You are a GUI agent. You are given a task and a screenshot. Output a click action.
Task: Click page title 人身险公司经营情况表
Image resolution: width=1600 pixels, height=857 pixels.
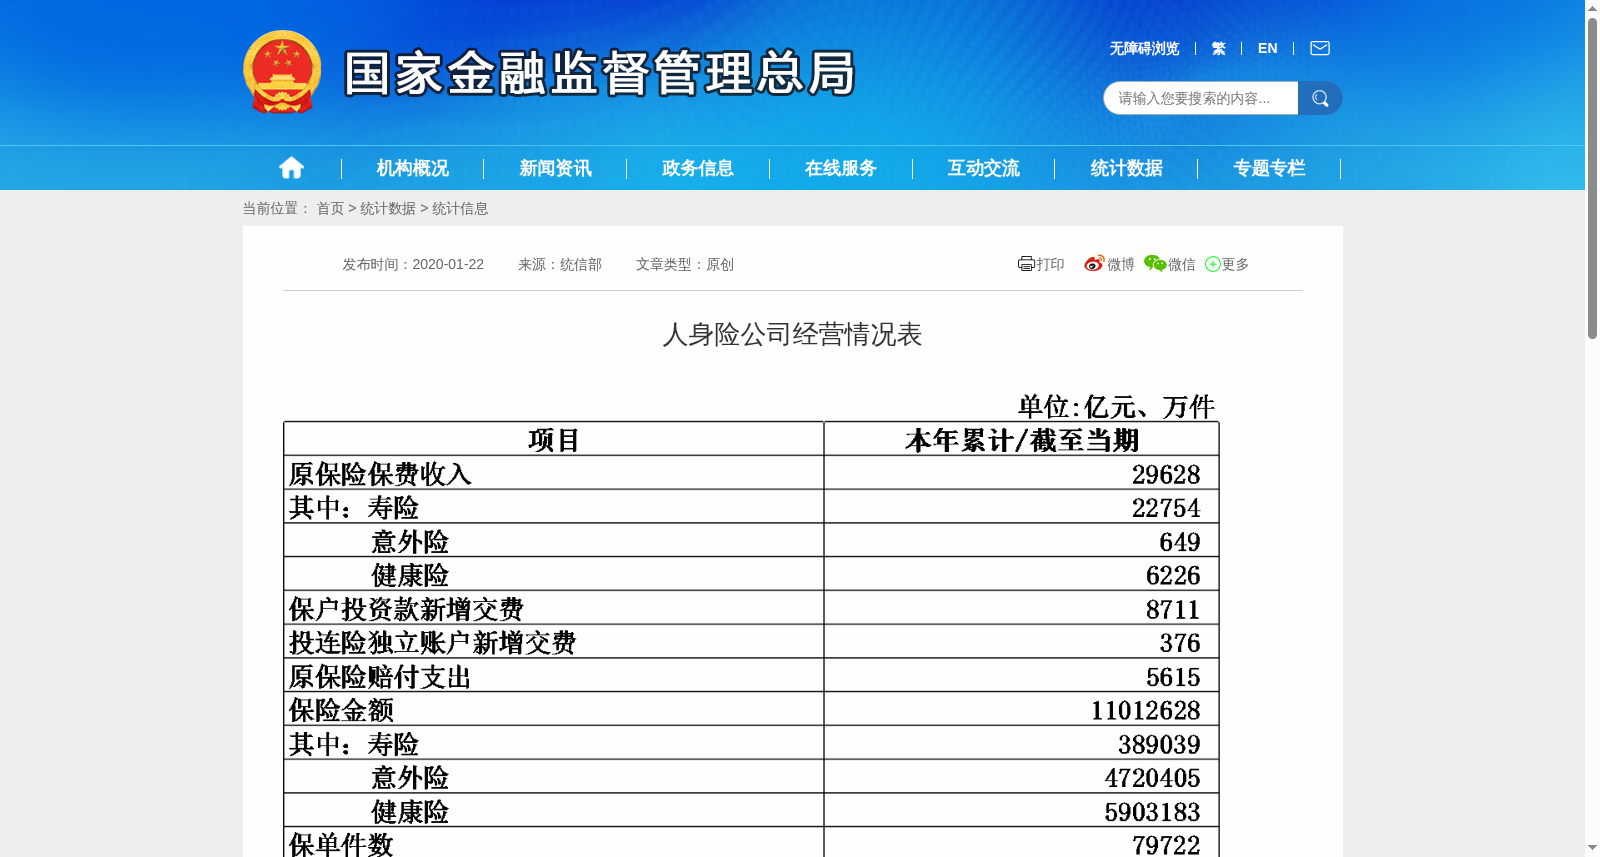click(792, 334)
